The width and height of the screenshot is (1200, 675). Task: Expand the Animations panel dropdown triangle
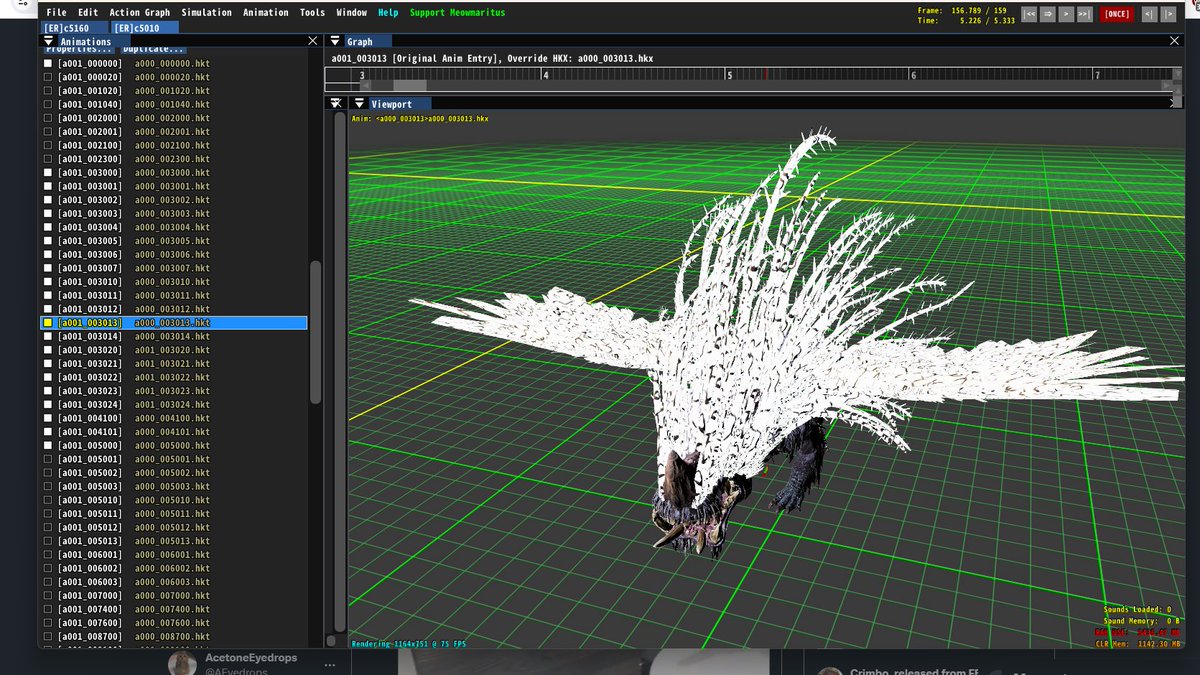click(x=49, y=42)
